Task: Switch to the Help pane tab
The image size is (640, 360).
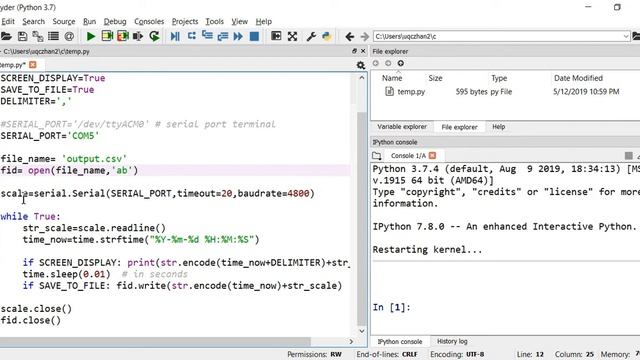Action: [x=498, y=127]
